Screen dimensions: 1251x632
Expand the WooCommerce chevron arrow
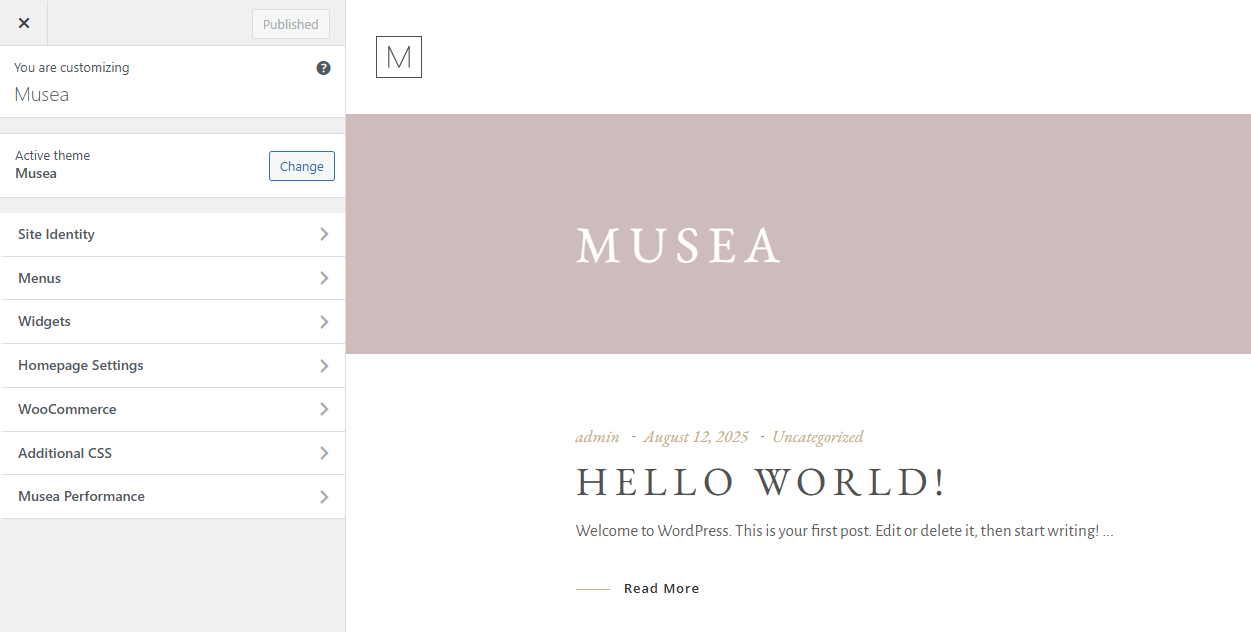point(324,409)
